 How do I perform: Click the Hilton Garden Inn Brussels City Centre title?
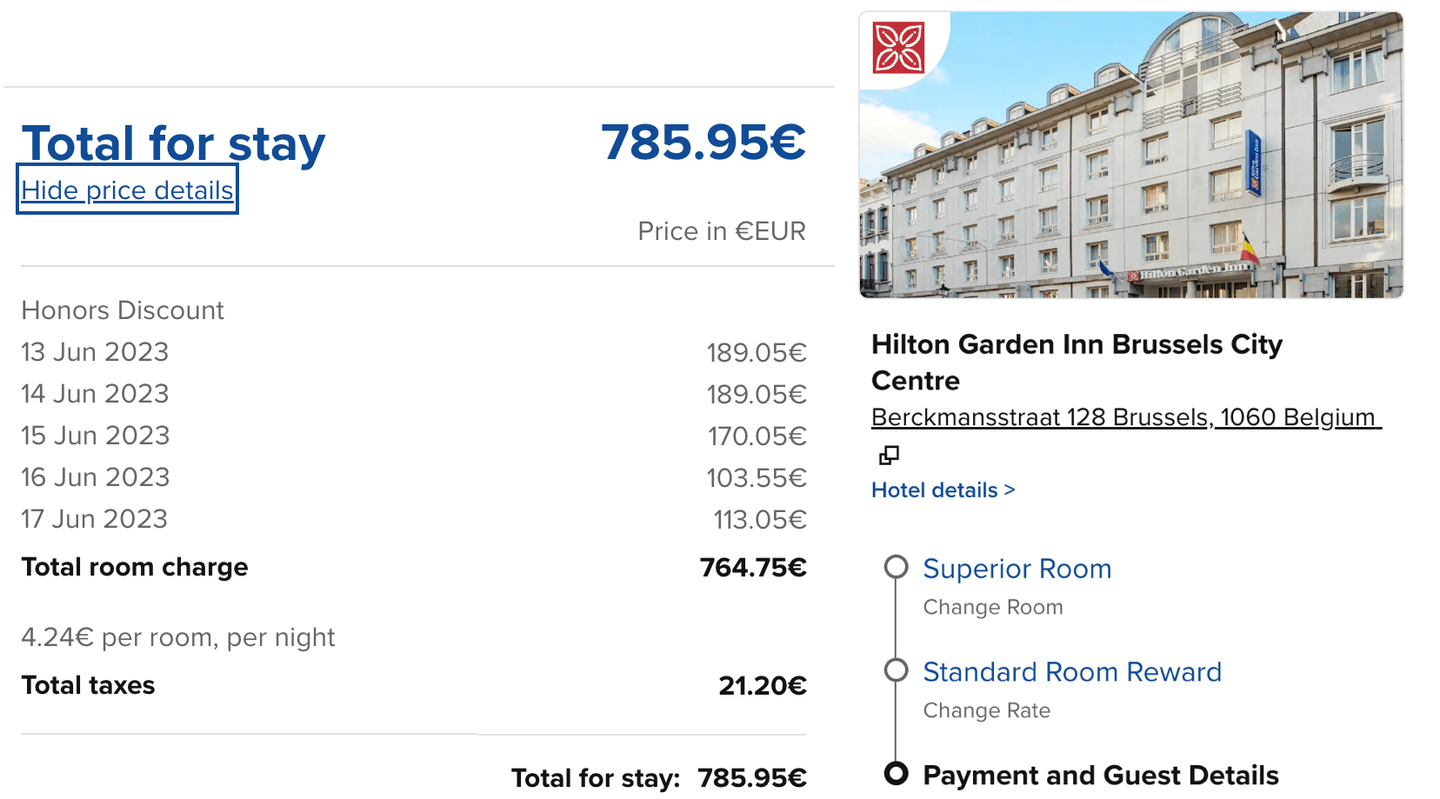coord(1076,362)
